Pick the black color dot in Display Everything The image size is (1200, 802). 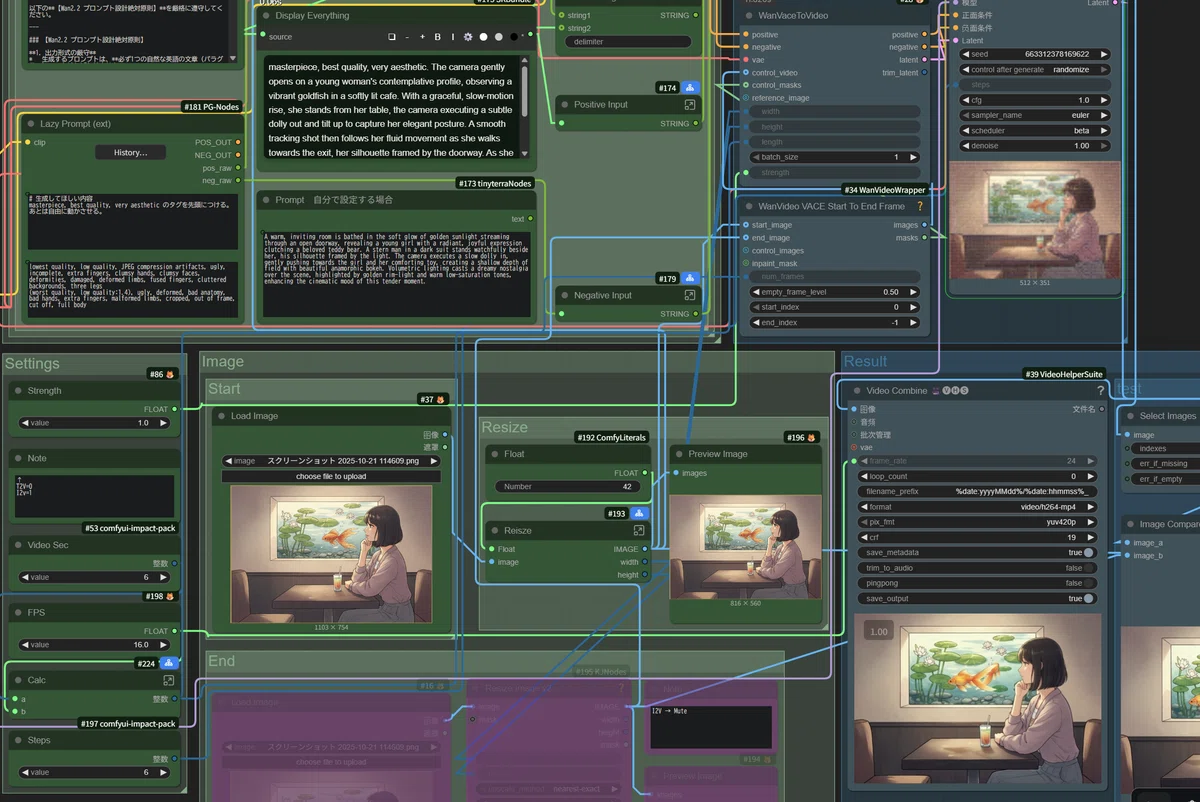[513, 37]
